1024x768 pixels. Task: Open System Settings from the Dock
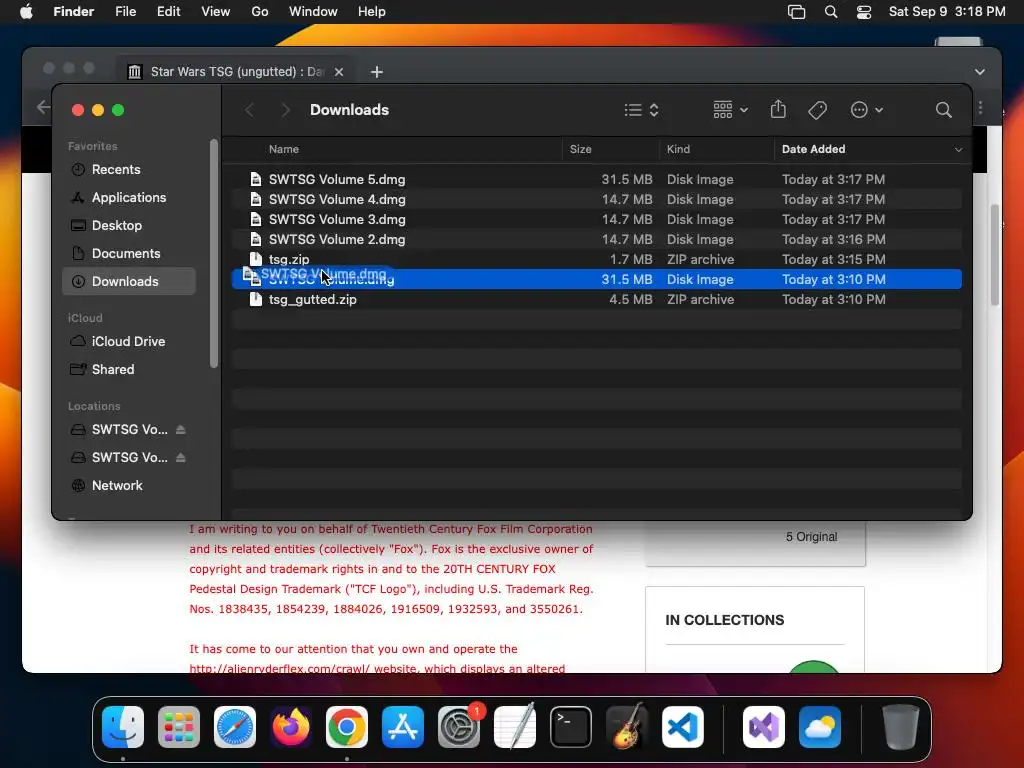click(x=458, y=726)
